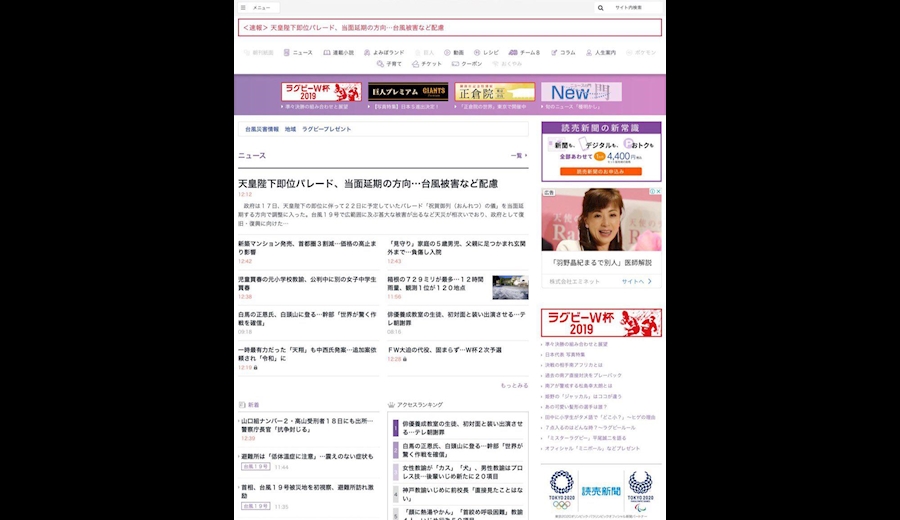Open the ニュース section in navigation
Image resolution: width=900 pixels, height=520 pixels.
point(298,52)
